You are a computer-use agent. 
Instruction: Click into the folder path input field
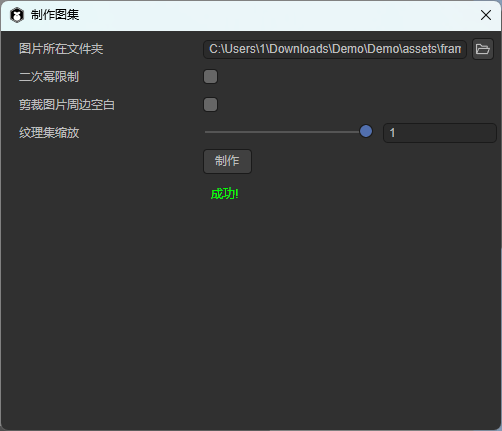(335, 49)
